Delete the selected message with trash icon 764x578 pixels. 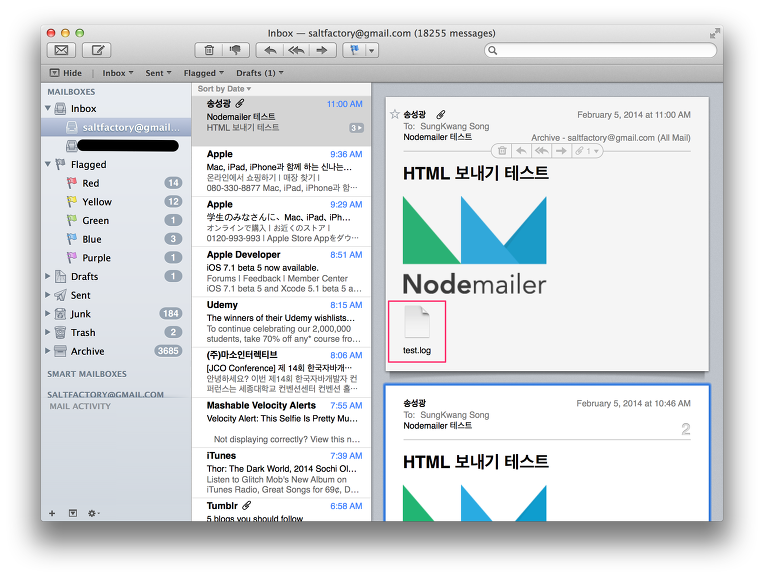tap(209, 50)
